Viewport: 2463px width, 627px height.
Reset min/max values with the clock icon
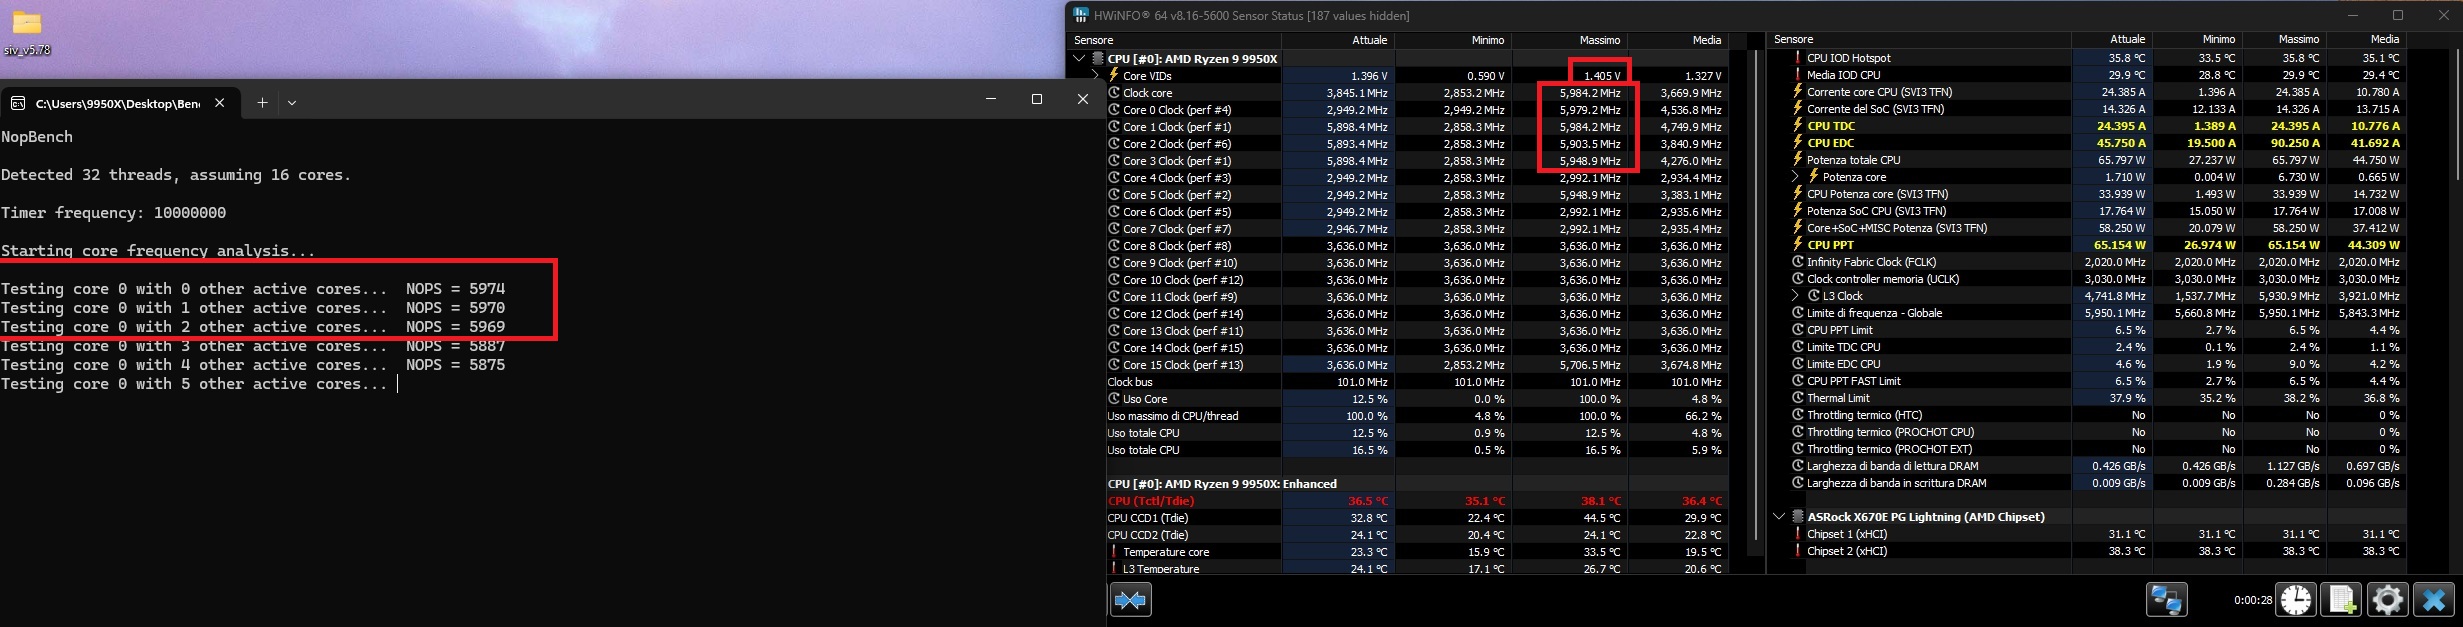pyautogui.click(x=2296, y=600)
